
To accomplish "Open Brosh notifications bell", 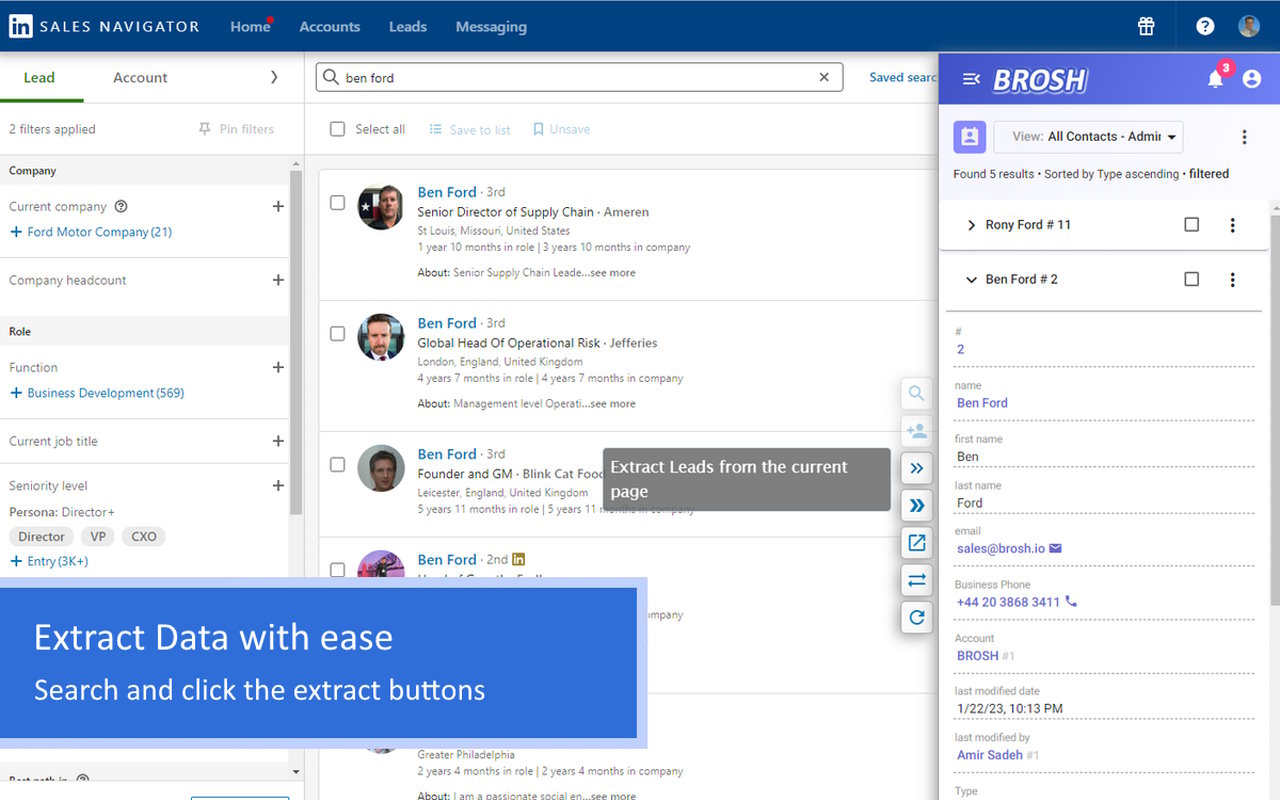I will (1215, 79).
